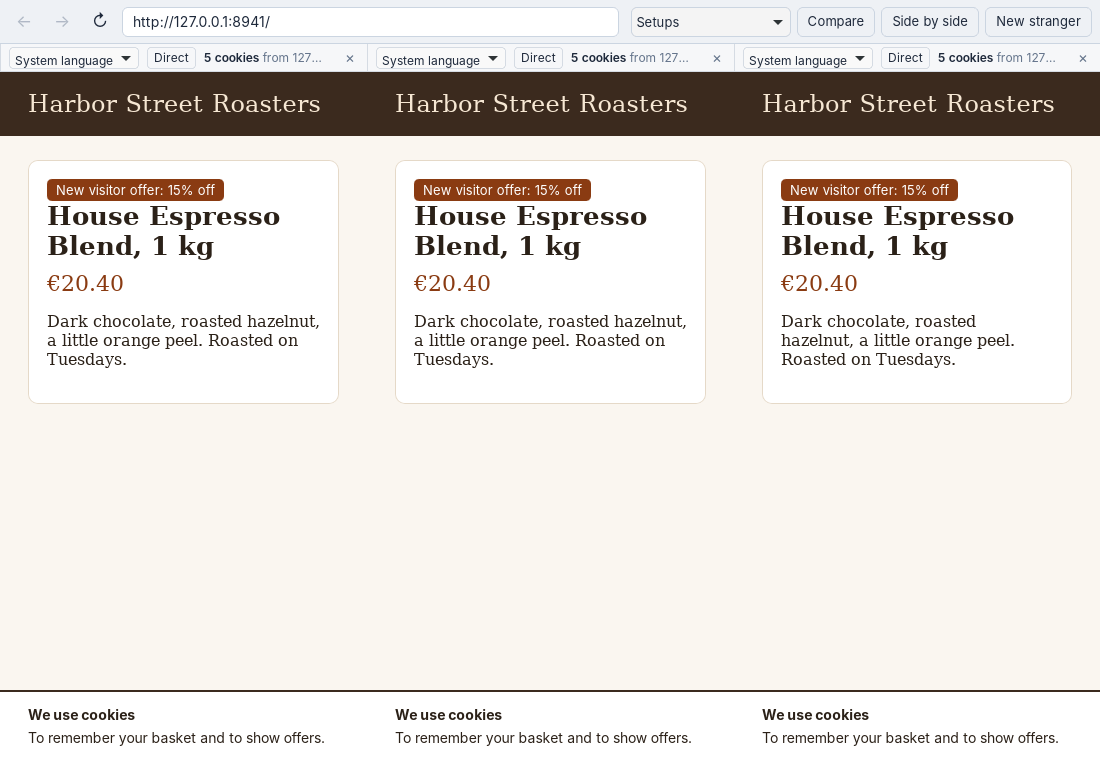Click '5 cookies' info in right pane
The width and height of the screenshot is (1100, 760).
click(x=997, y=58)
